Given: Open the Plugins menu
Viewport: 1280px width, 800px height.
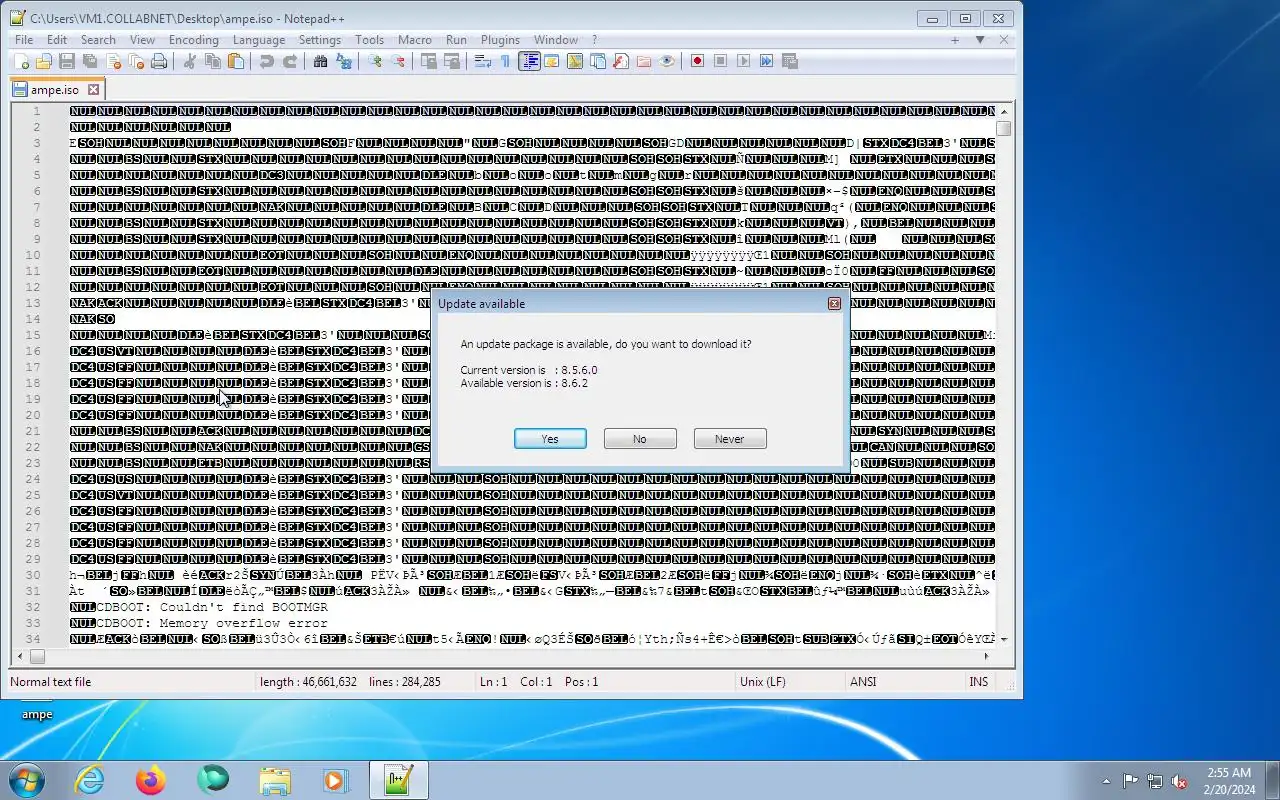Looking at the screenshot, I should (x=500, y=40).
